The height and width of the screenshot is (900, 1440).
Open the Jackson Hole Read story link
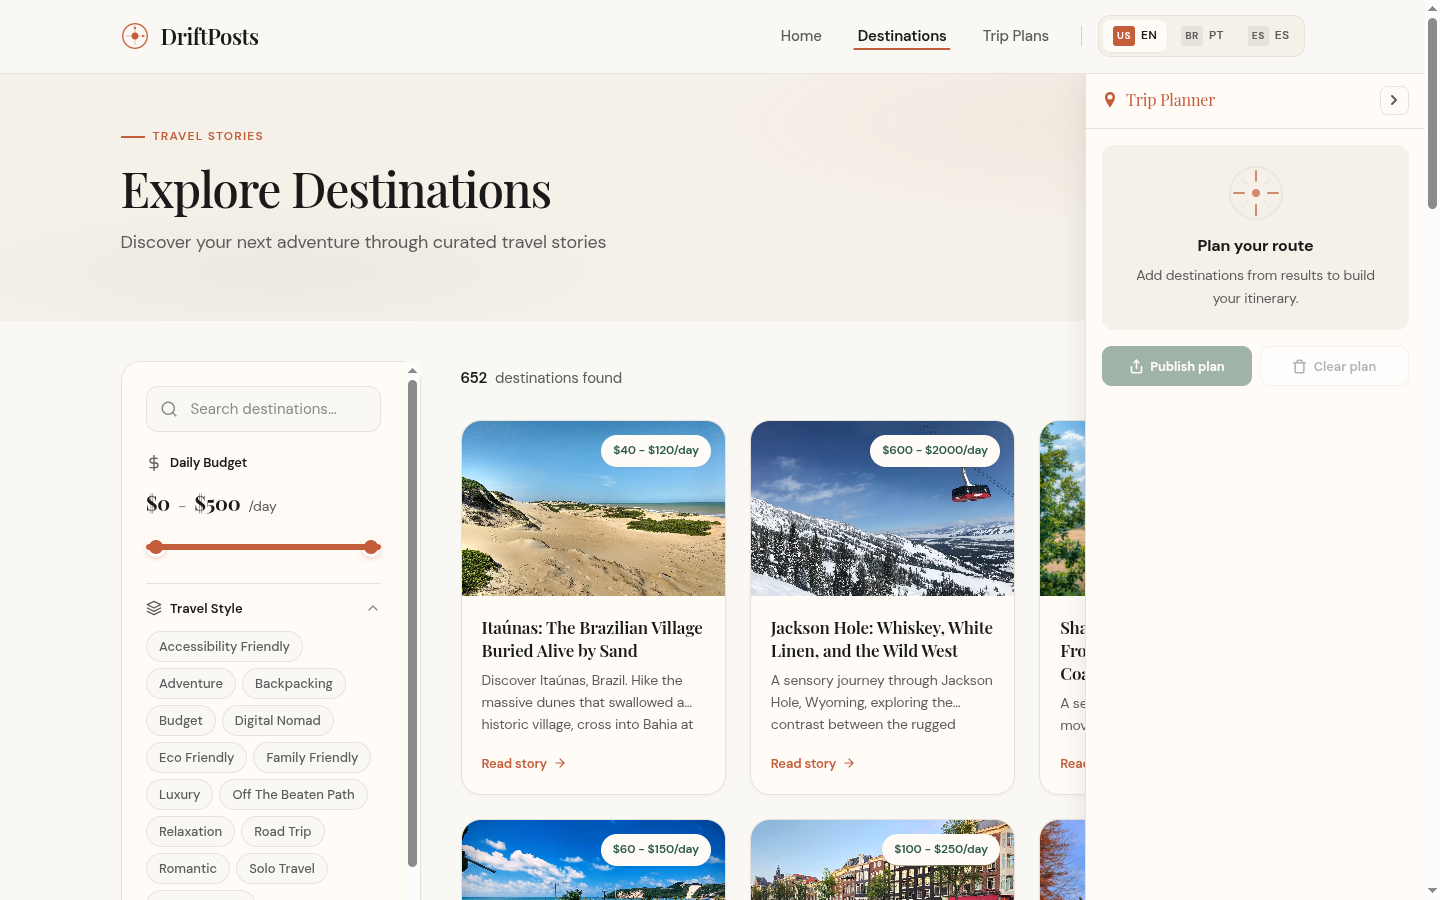click(x=803, y=763)
